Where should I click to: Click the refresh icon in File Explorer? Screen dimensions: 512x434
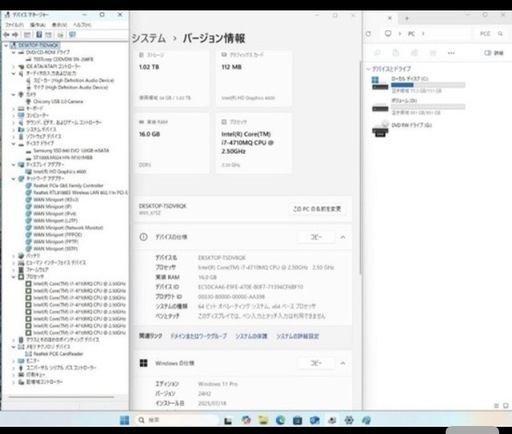(x=368, y=34)
